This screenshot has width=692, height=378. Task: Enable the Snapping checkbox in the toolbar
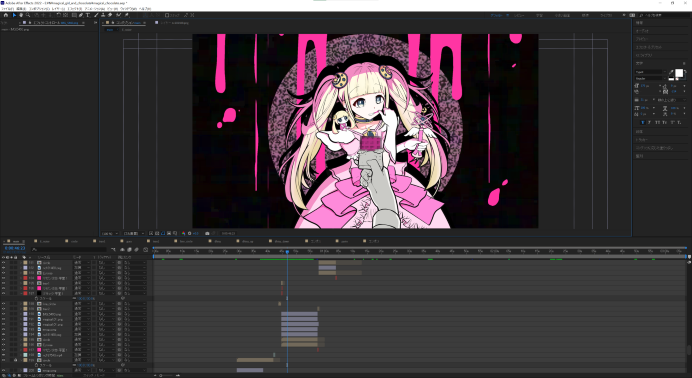click(167, 15)
